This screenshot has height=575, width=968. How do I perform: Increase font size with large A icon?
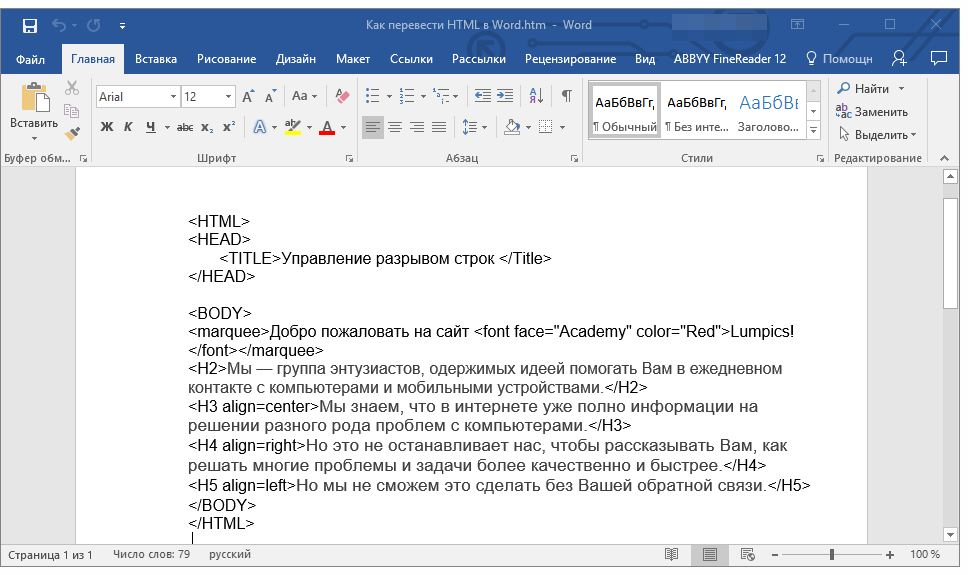point(248,96)
